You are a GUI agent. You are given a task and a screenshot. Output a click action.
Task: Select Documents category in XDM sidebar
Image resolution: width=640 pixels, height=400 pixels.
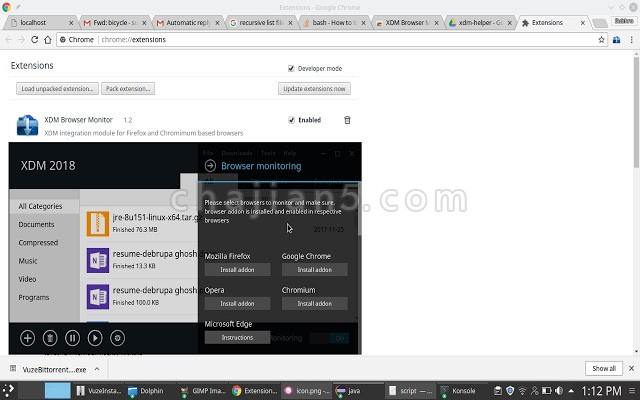[44, 224]
